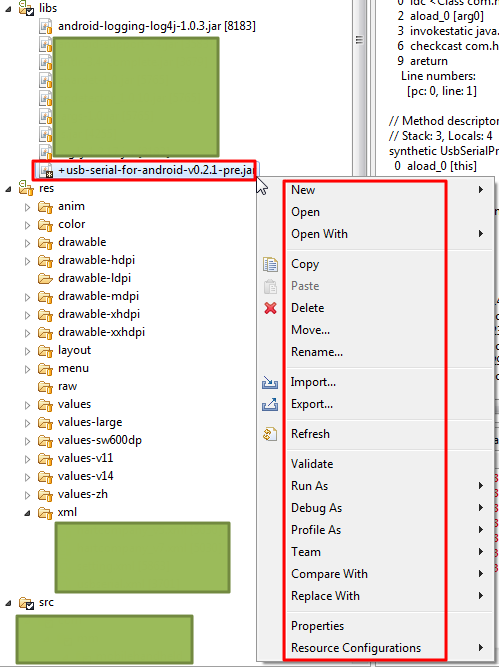Viewport: 499px width, 667px height.
Task: Select the usb-serial-for-android-v0.2.1-pre.jar entry
Action: tap(156, 170)
